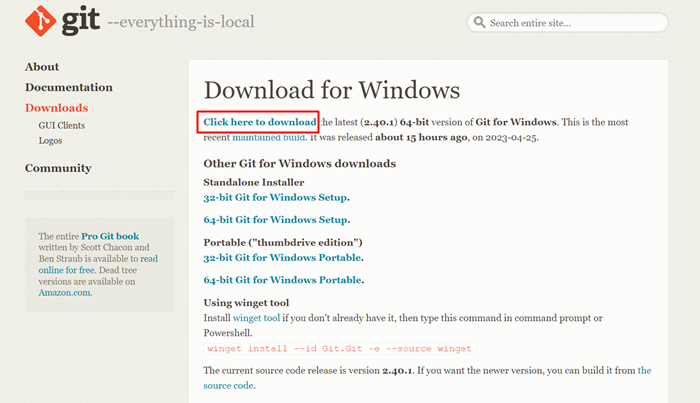Image resolution: width=700 pixels, height=403 pixels.
Task: Click the 'Click here to download' link
Action: click(x=260, y=122)
